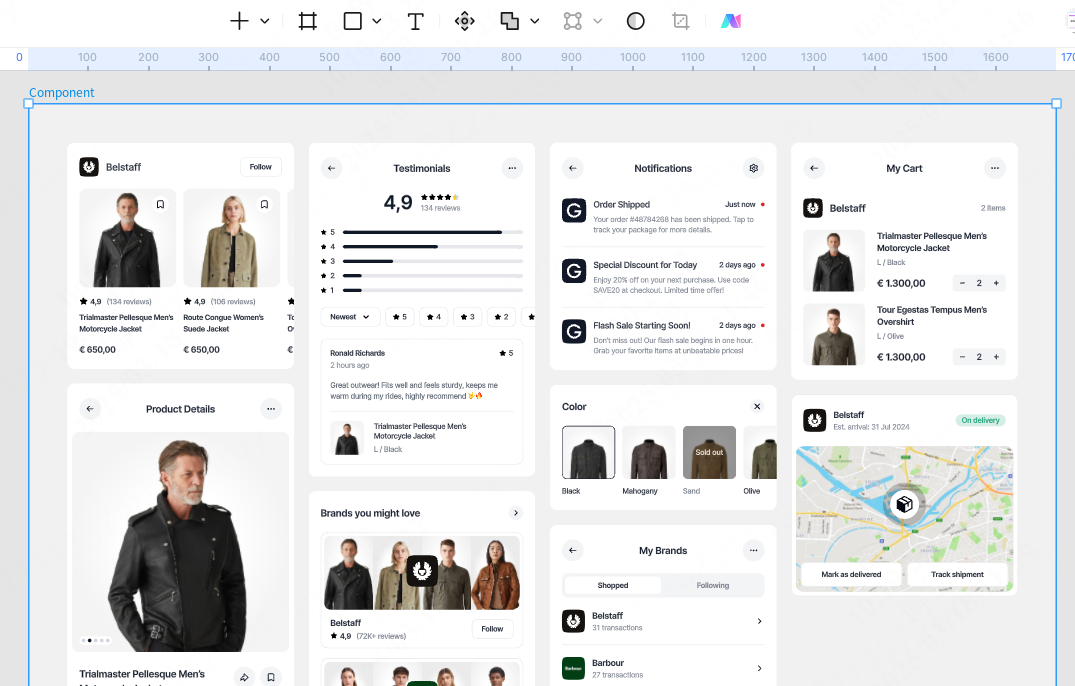The height and width of the screenshot is (686, 1075).
Task: Click back arrow in My Brands card
Action: [573, 550]
